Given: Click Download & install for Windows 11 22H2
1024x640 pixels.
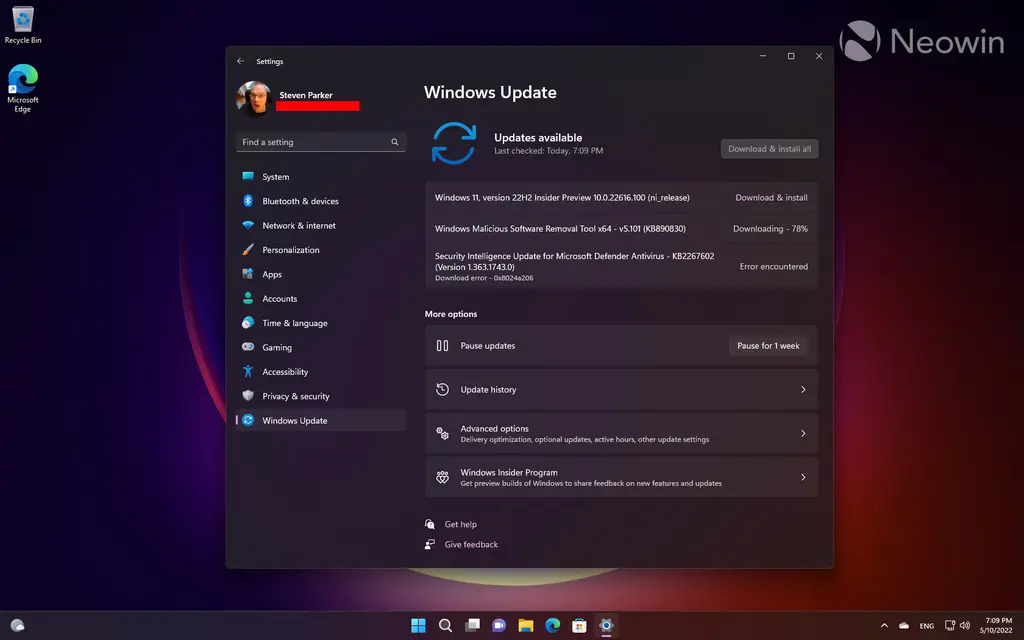Looking at the screenshot, I should [771, 198].
